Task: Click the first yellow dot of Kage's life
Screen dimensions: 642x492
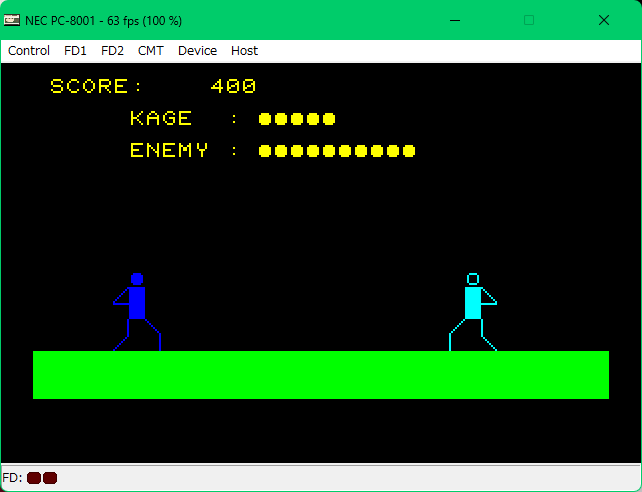Action: [x=265, y=119]
